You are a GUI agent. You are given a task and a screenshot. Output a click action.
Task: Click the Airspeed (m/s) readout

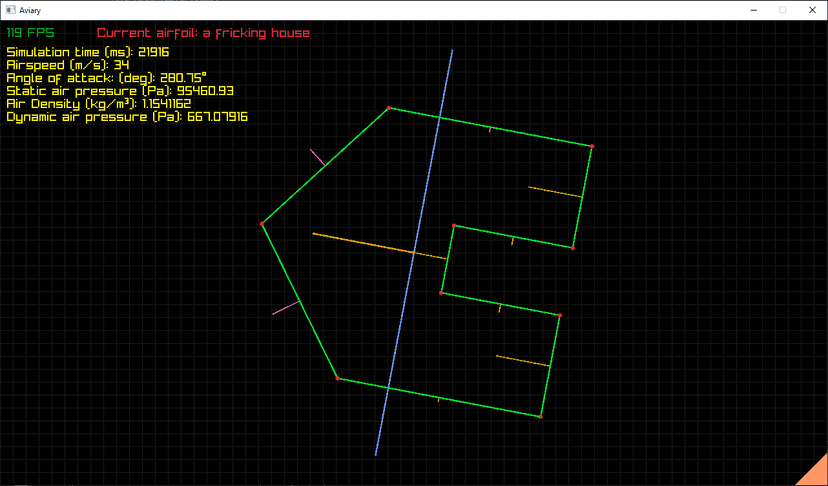pos(68,65)
